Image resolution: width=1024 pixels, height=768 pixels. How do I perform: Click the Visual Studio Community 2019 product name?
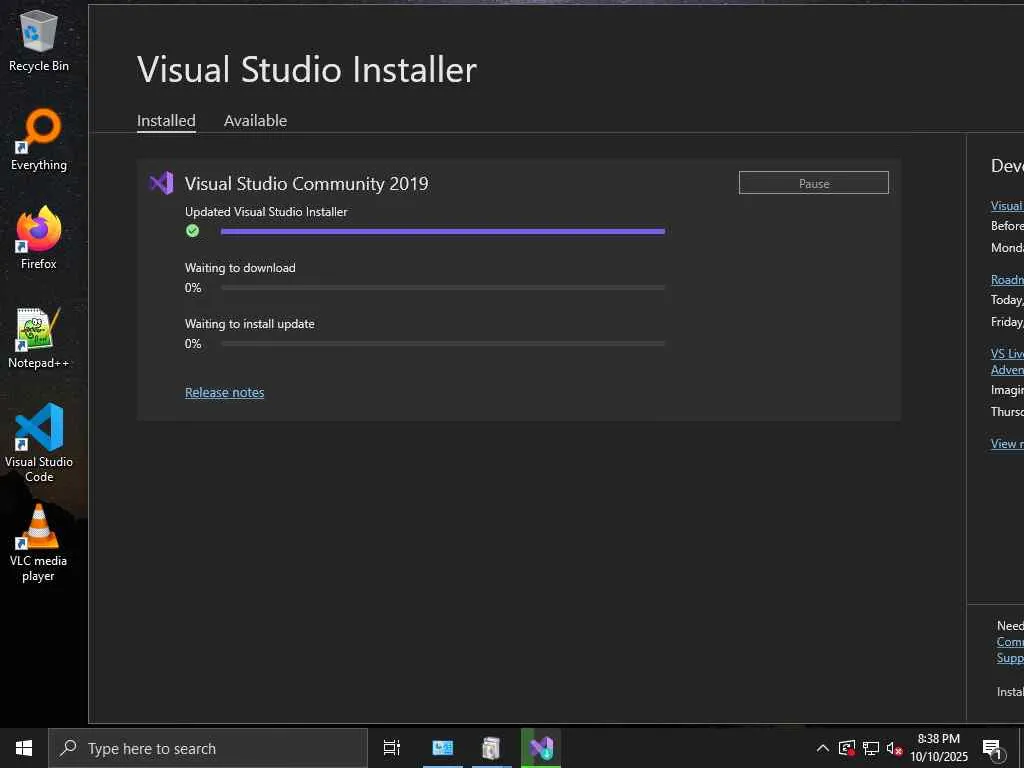306,184
